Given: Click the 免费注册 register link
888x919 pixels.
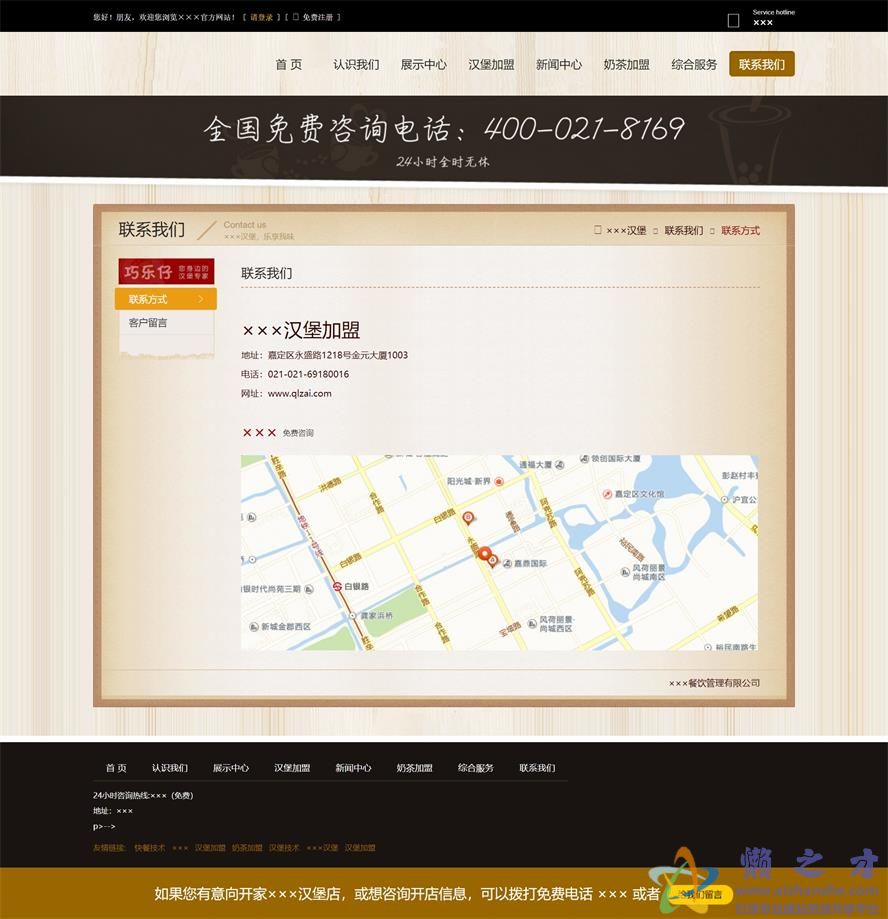Looking at the screenshot, I should (x=317, y=17).
